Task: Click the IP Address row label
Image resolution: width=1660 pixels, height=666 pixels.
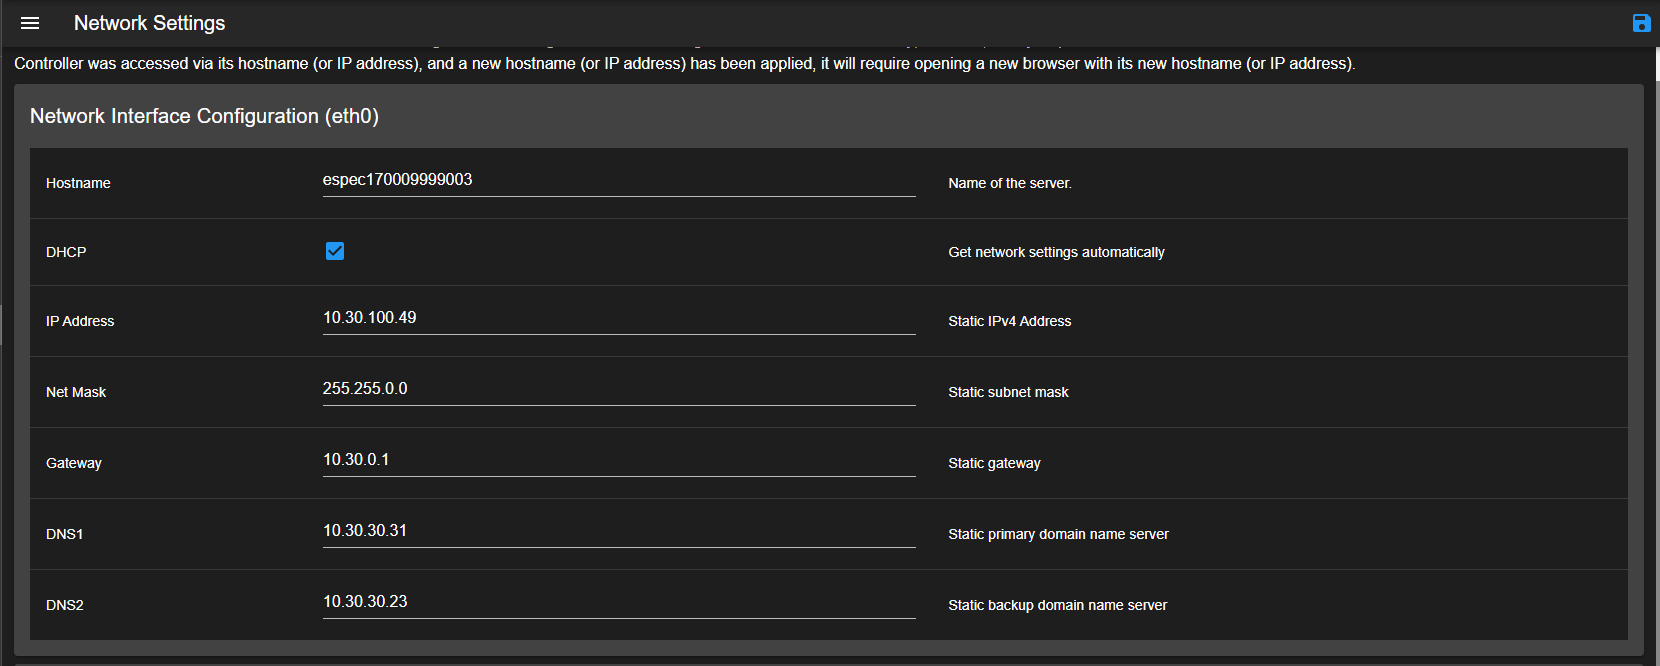Action: [80, 321]
